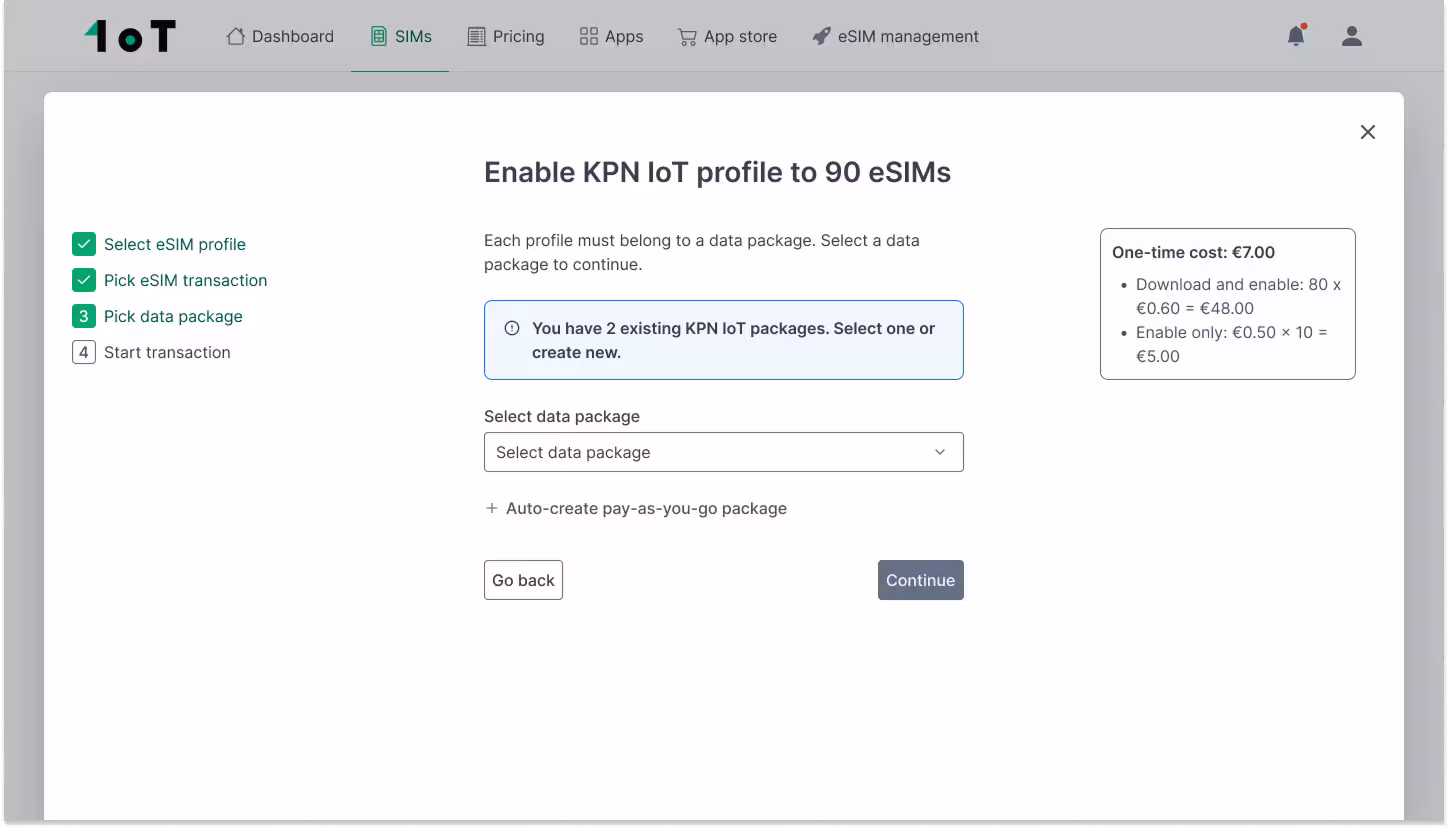Select the 'Start transaction' step label
This screenshot has width=1448, height=828.
coord(167,352)
